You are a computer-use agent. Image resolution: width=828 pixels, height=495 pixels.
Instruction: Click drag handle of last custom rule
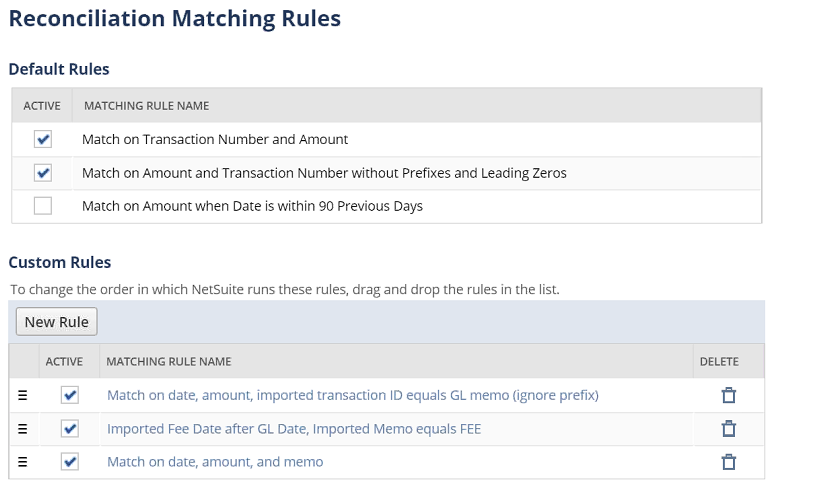click(x=23, y=462)
